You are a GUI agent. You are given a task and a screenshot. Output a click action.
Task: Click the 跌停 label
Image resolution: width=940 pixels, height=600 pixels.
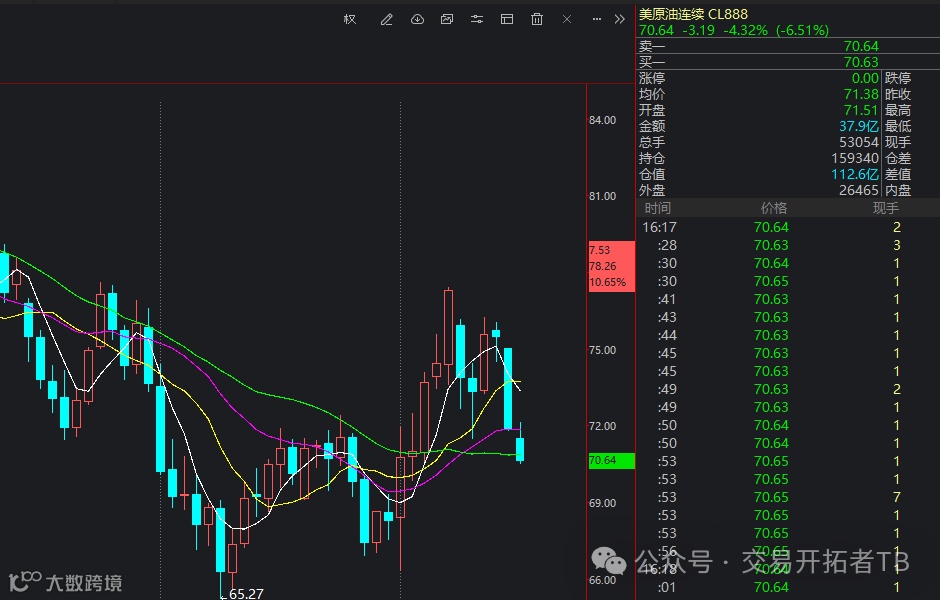[897, 78]
